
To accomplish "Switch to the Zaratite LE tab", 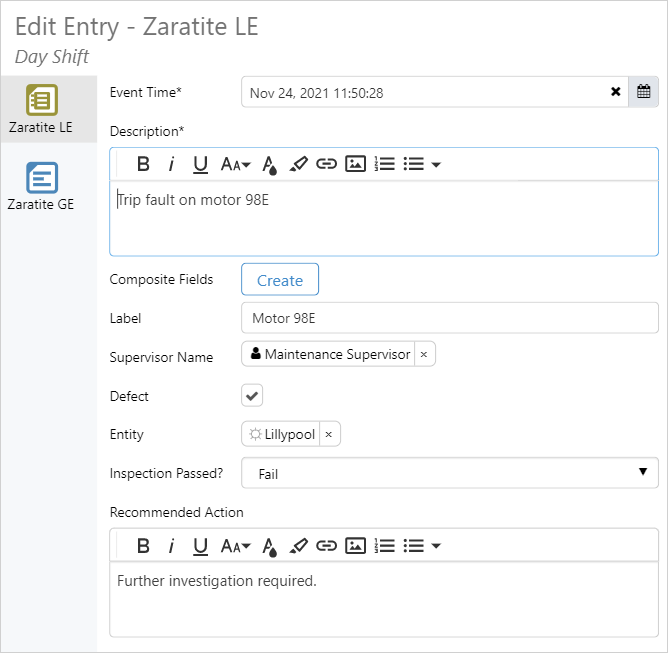I will [41, 109].
